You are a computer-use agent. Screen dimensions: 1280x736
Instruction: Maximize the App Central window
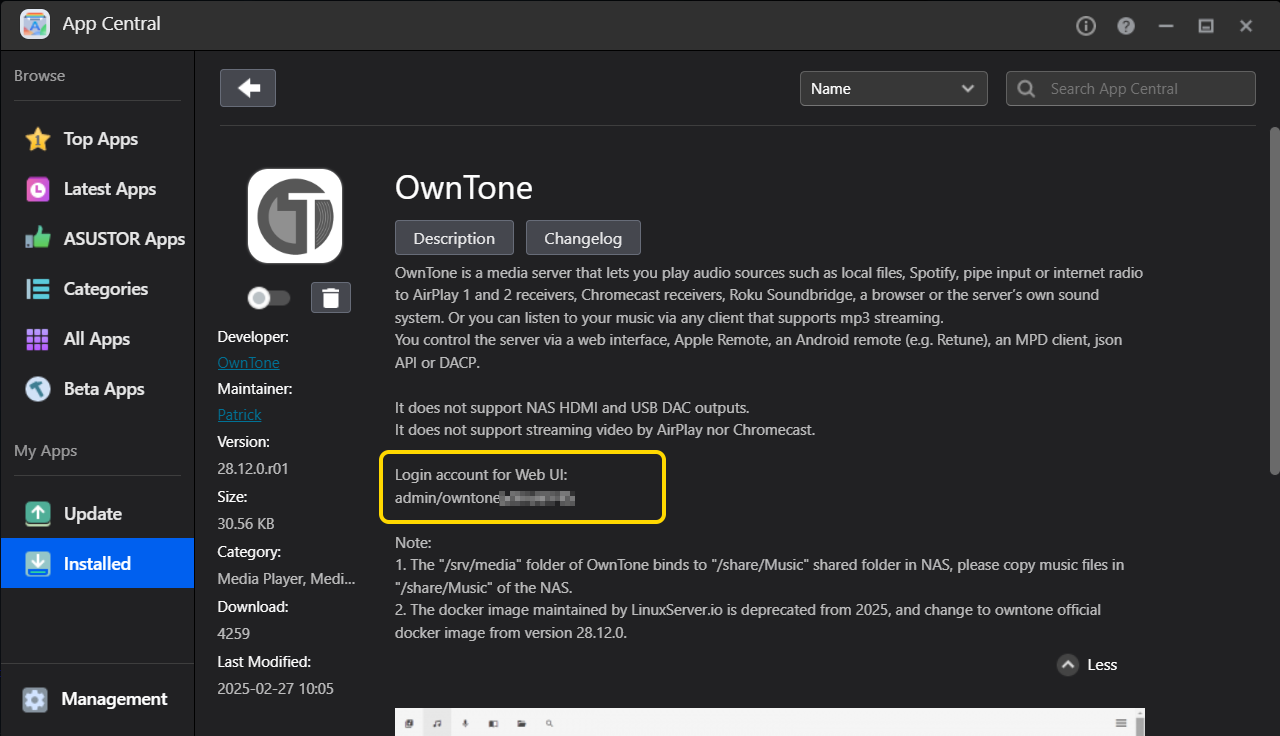[x=1206, y=26]
